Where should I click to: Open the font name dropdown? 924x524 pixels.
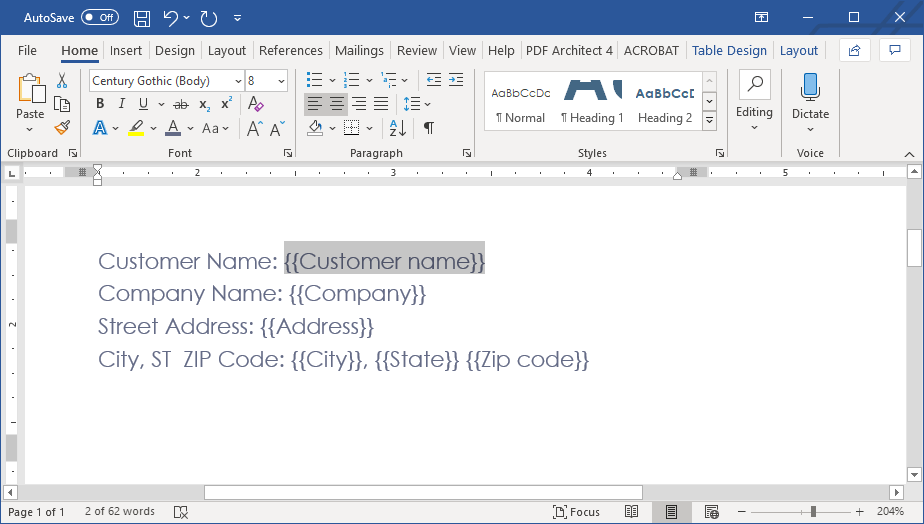click(238, 81)
